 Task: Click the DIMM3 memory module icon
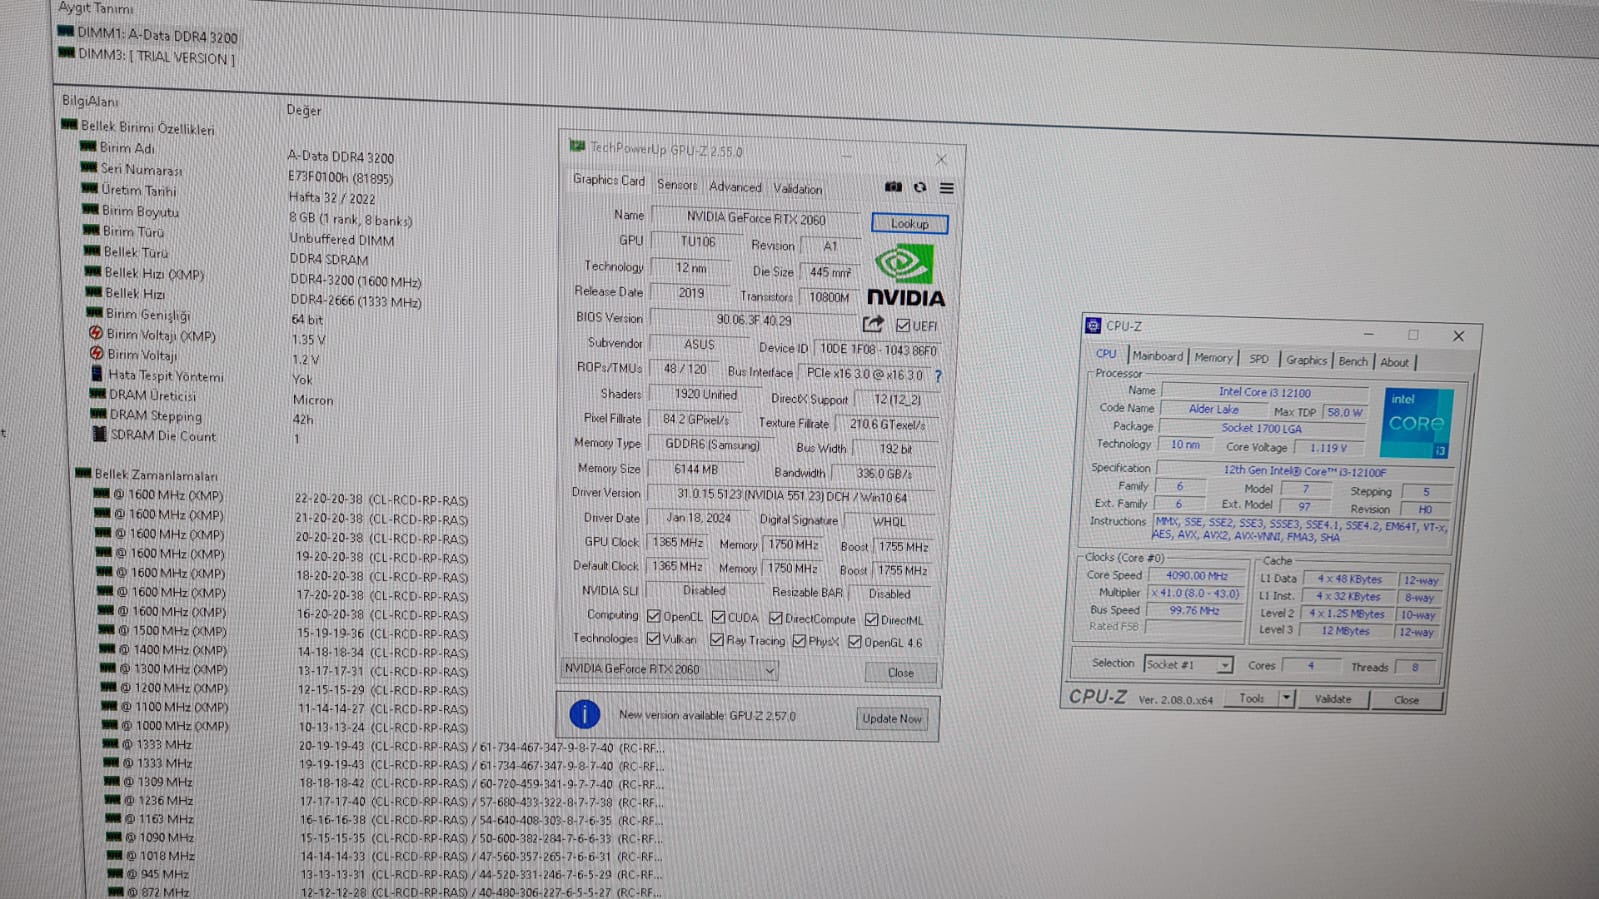coord(67,53)
